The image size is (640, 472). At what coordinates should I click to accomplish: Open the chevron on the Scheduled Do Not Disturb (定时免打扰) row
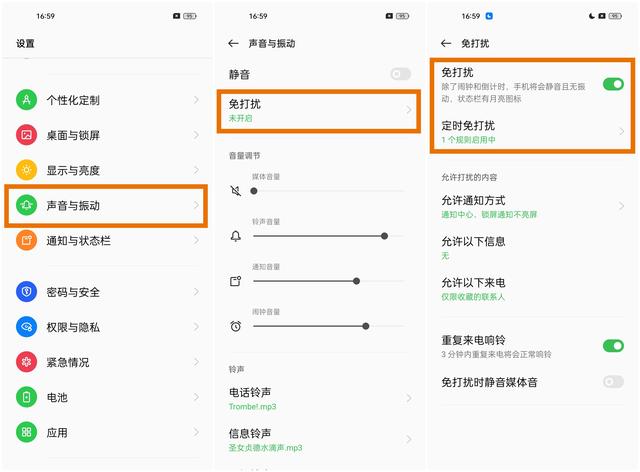pos(621,131)
